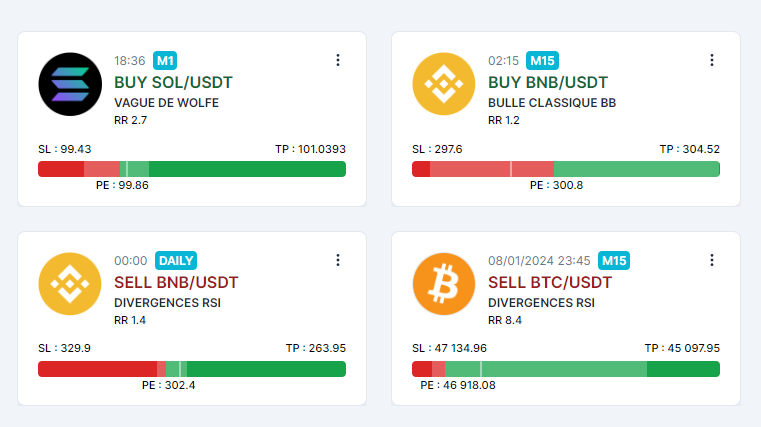Viewport: 761px width, 427px height.
Task: Click the BNB logo on BUY card
Action: pos(444,84)
